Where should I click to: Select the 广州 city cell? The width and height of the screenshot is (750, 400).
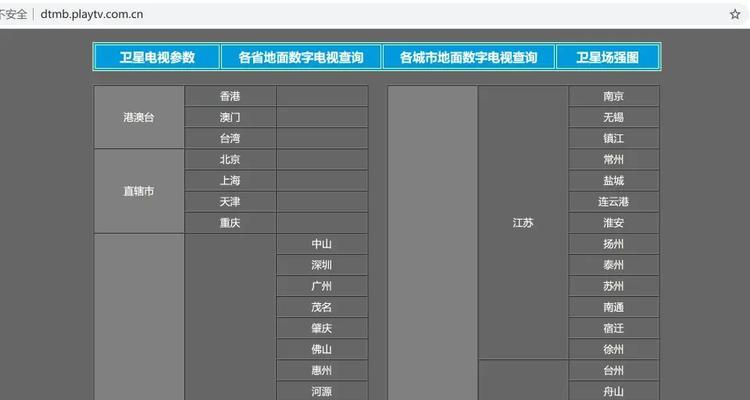322,286
